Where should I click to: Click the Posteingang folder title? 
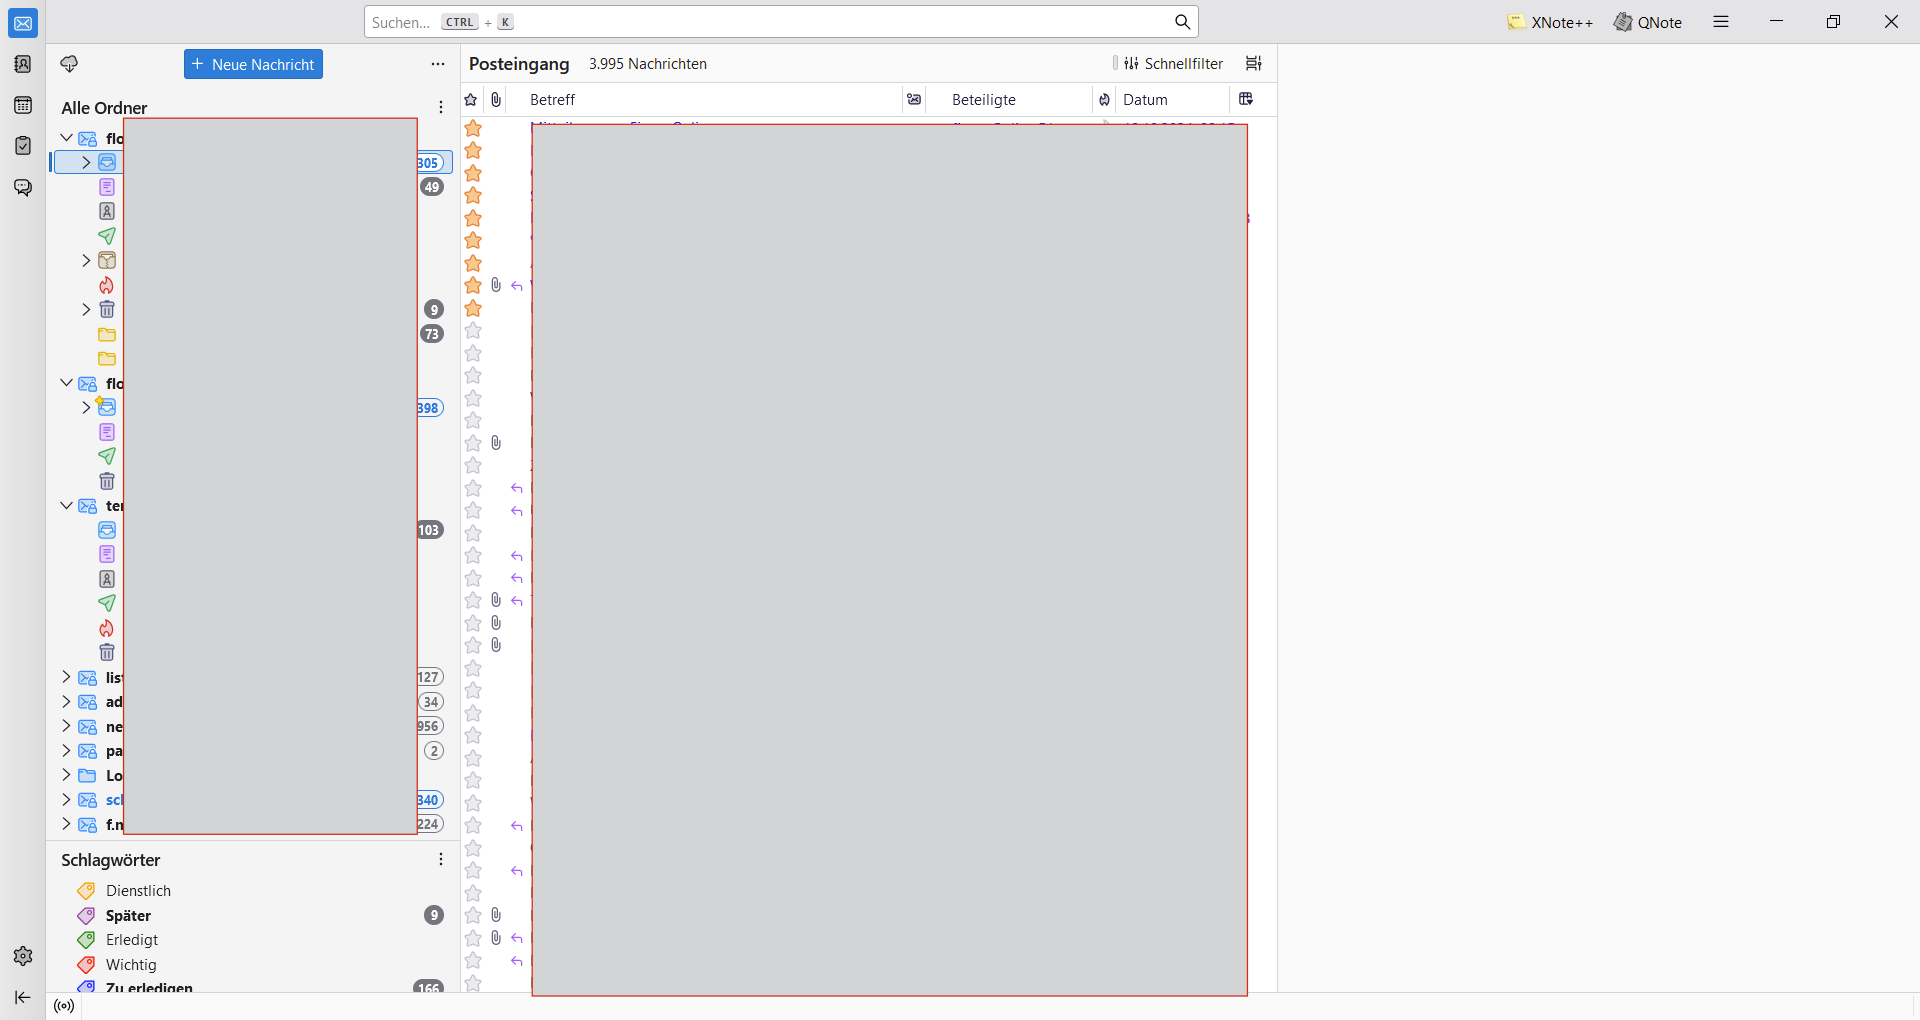(519, 64)
